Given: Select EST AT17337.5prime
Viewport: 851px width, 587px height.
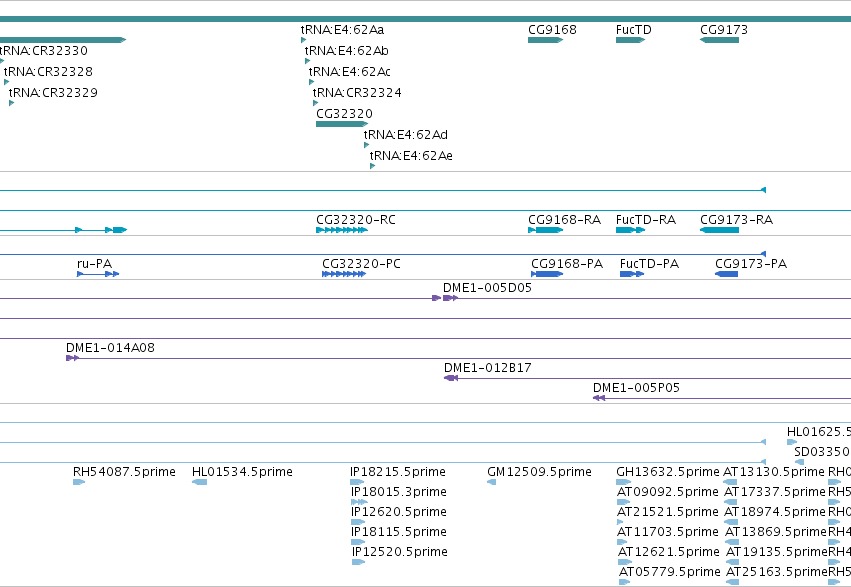Looking at the screenshot, I should tap(731, 502).
